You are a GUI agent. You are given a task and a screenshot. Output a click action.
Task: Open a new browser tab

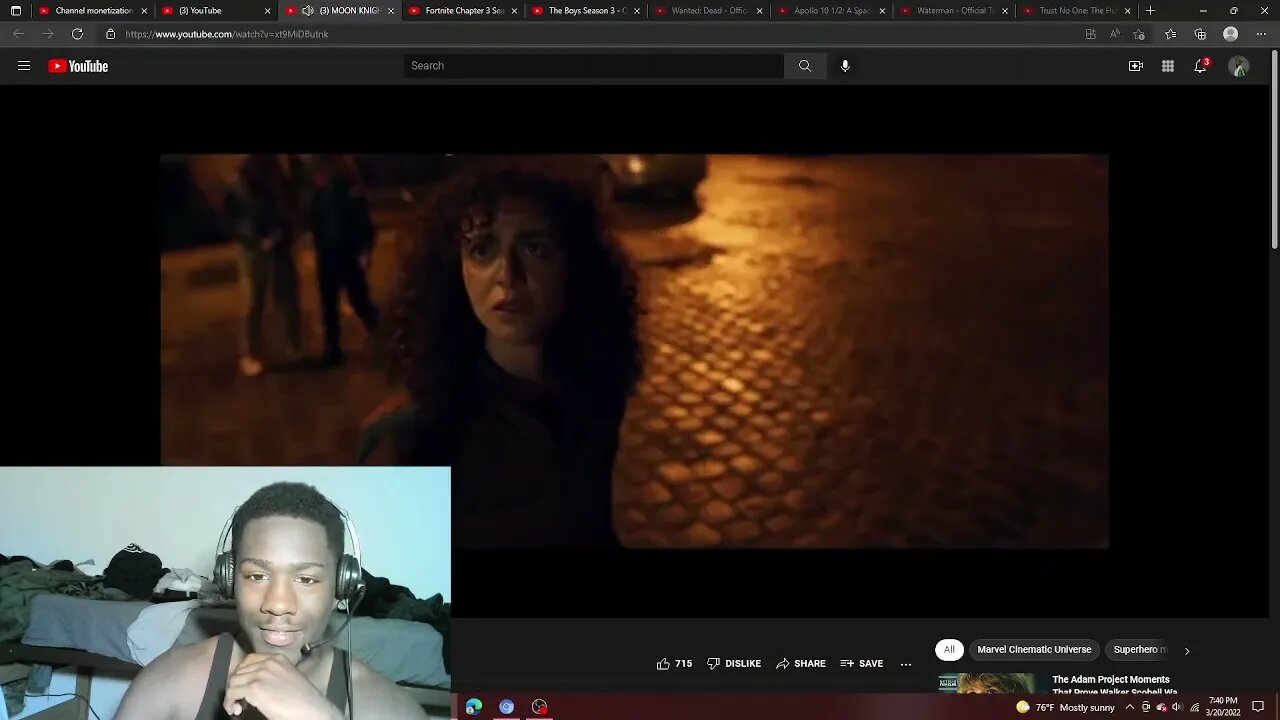coord(1151,11)
